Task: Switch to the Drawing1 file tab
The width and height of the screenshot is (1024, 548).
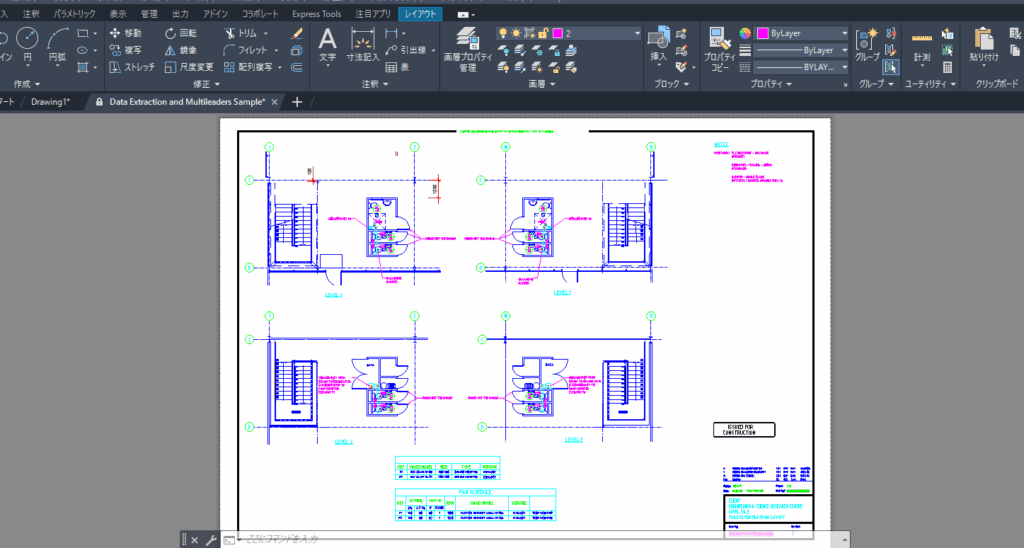Action: [x=59, y=102]
